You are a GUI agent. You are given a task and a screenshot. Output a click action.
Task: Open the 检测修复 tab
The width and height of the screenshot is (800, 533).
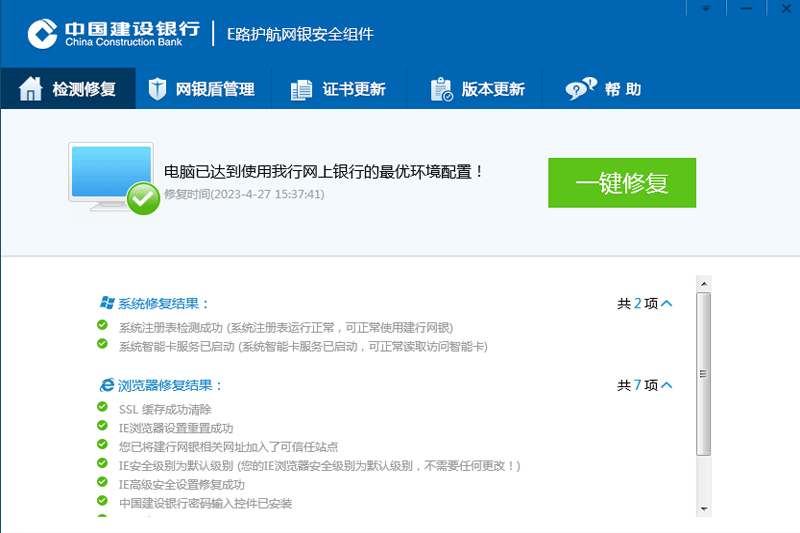68,88
